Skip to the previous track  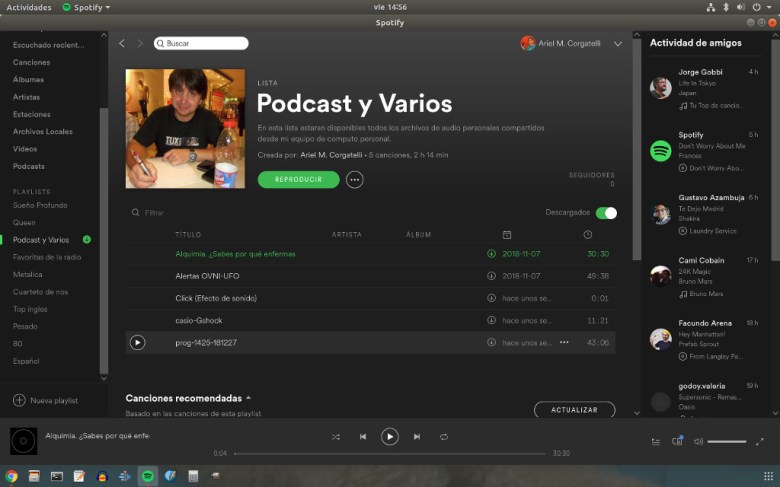click(363, 437)
